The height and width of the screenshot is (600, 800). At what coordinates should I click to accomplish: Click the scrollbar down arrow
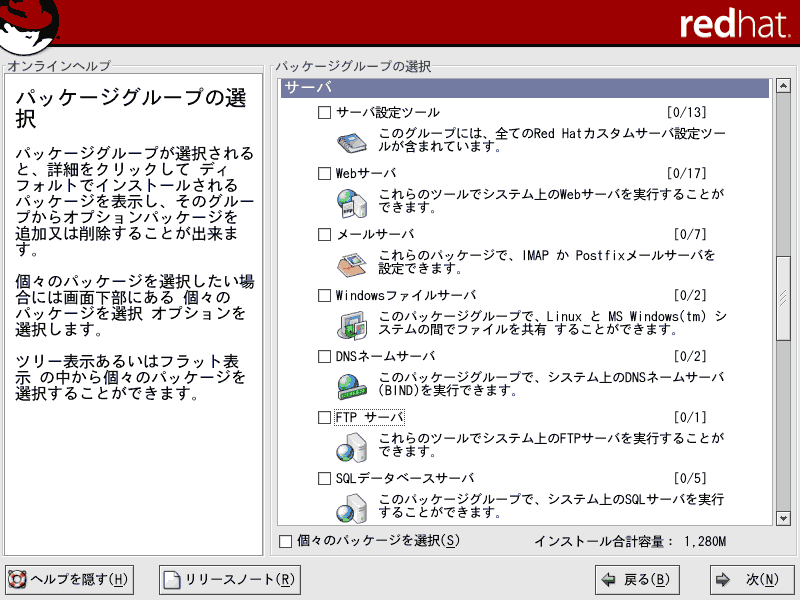pyautogui.click(x=783, y=518)
